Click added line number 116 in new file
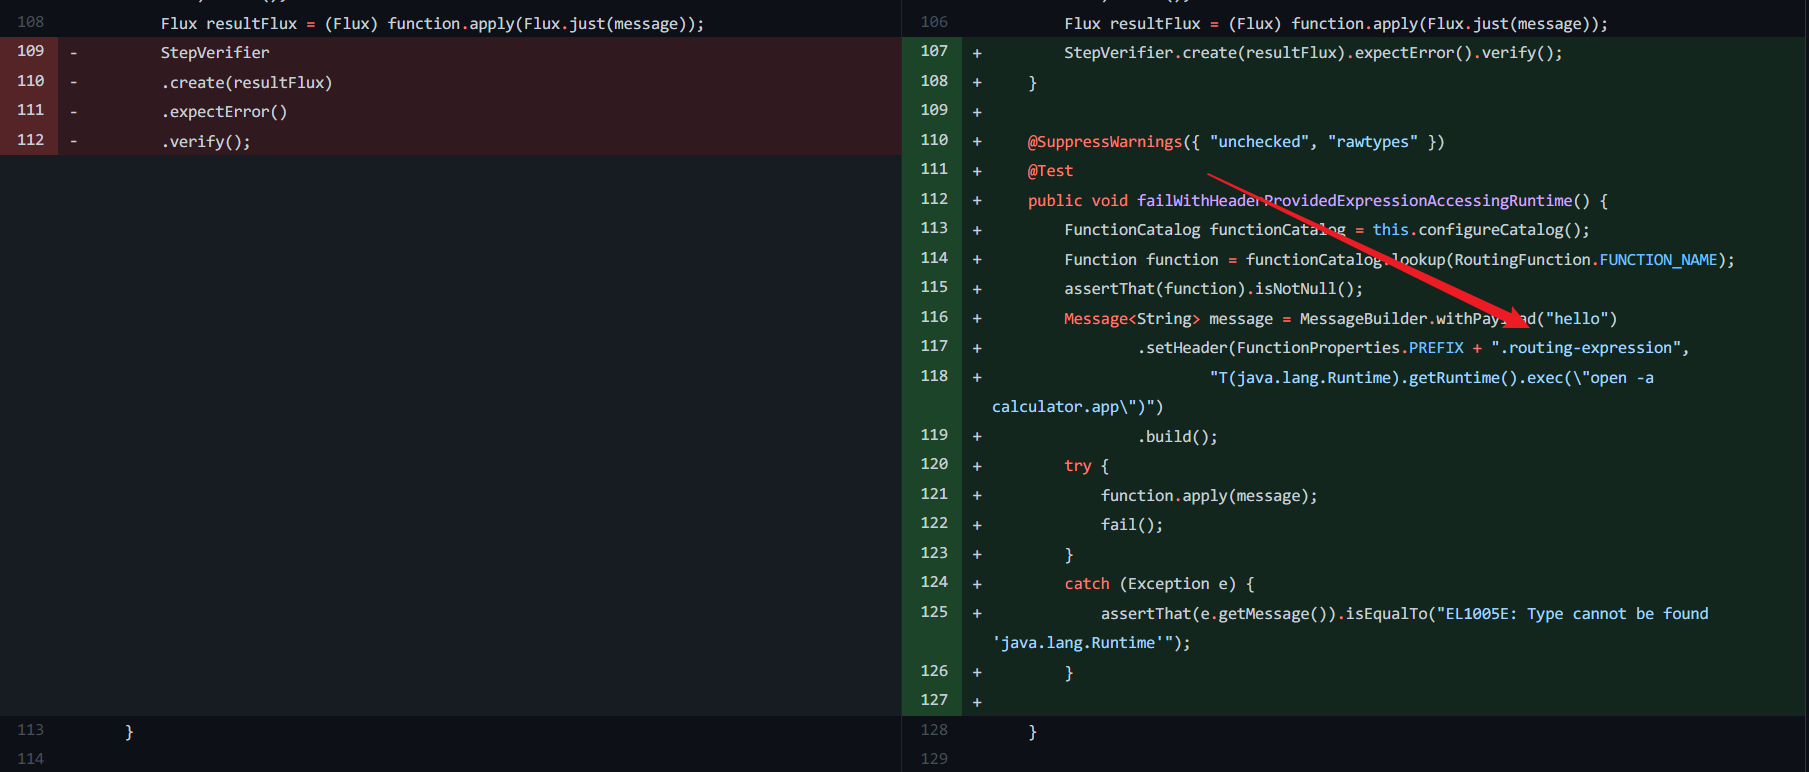This screenshot has width=1809, height=772. click(x=934, y=317)
